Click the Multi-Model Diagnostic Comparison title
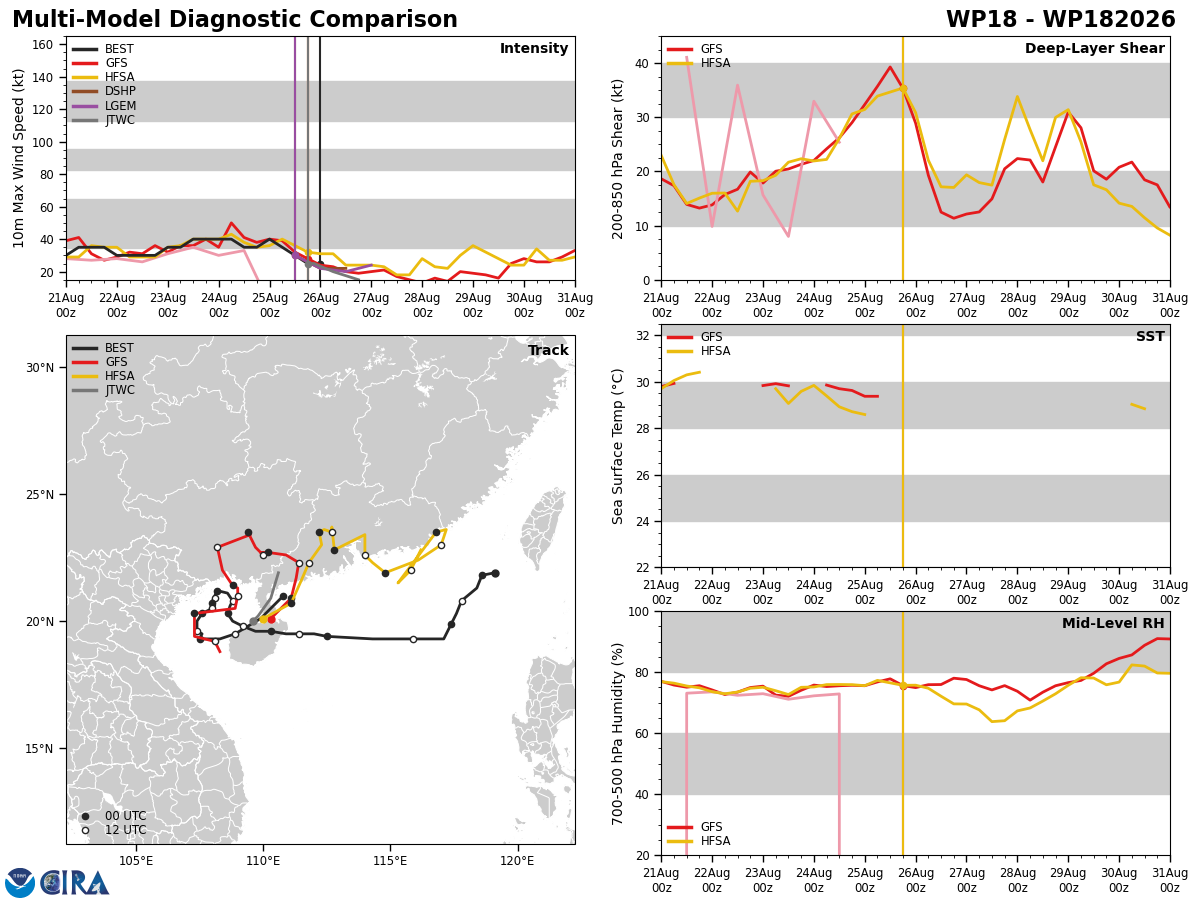 (235, 20)
